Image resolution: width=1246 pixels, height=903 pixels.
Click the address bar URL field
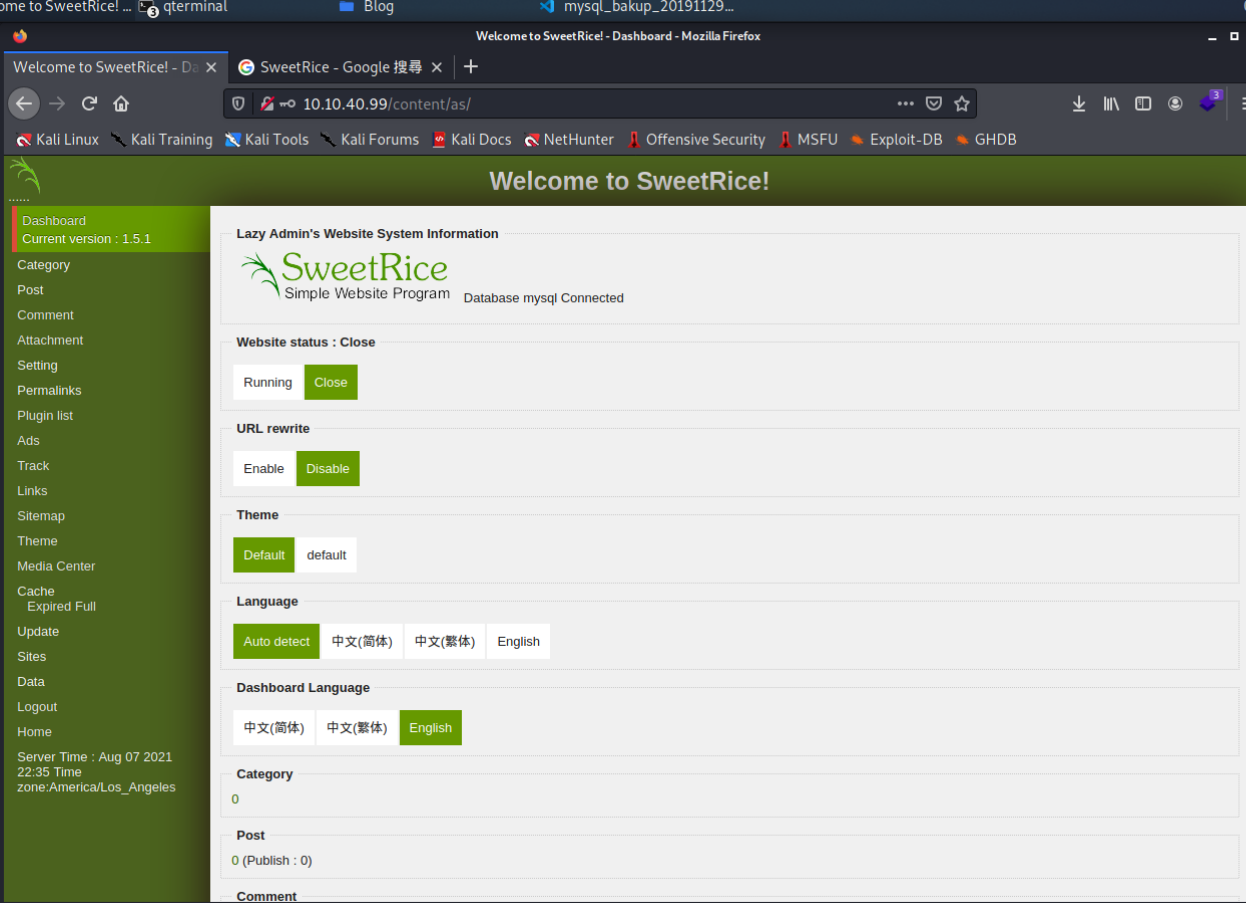point(590,104)
